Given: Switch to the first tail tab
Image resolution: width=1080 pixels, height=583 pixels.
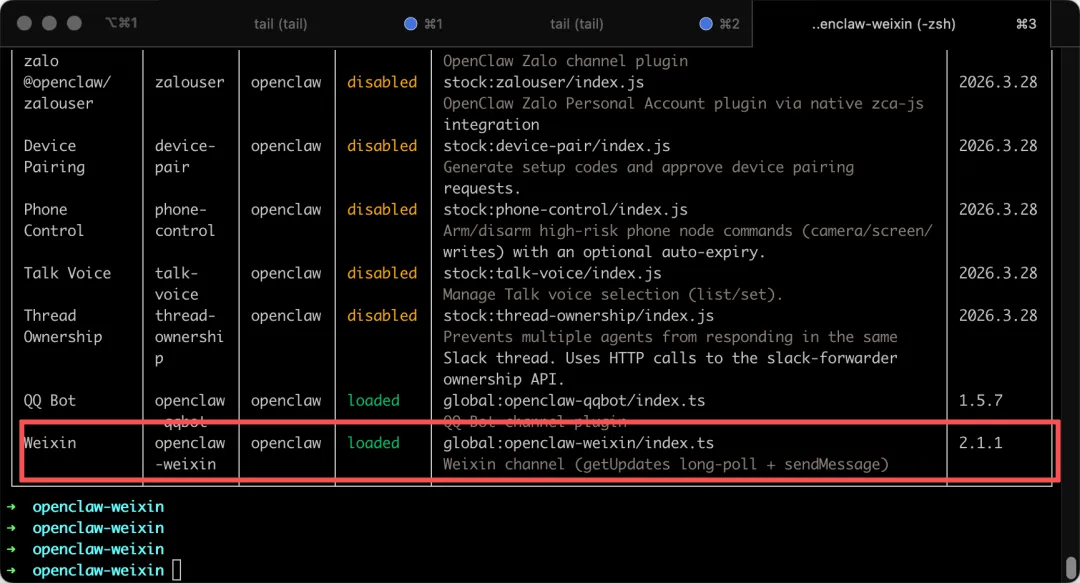Looking at the screenshot, I should (x=280, y=24).
